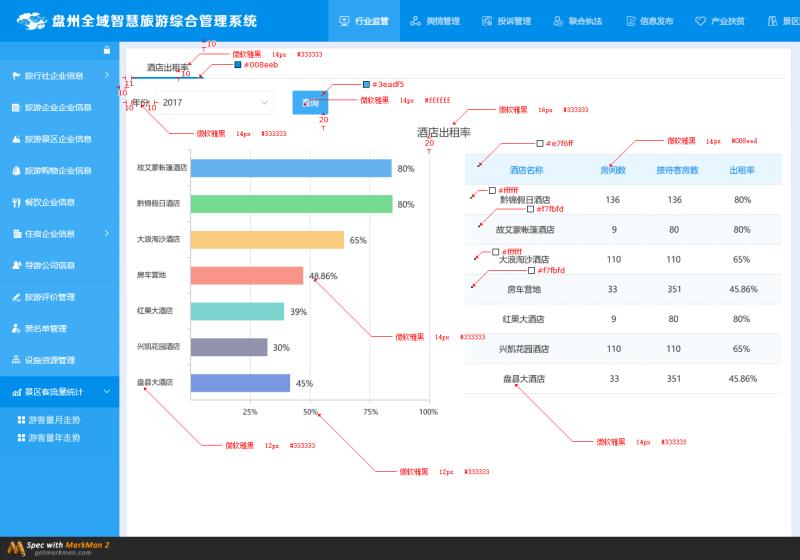Click the blue 查询 query button
This screenshot has height=560, width=800.
pos(310,103)
